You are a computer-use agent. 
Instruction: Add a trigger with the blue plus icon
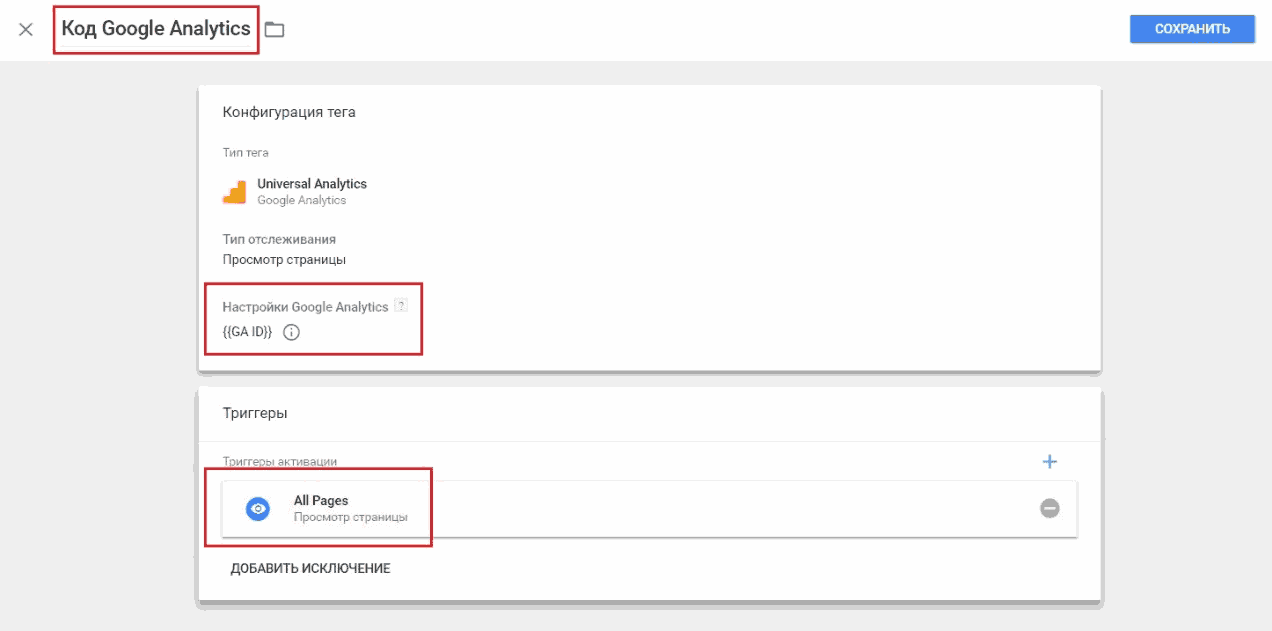pyautogui.click(x=1049, y=462)
